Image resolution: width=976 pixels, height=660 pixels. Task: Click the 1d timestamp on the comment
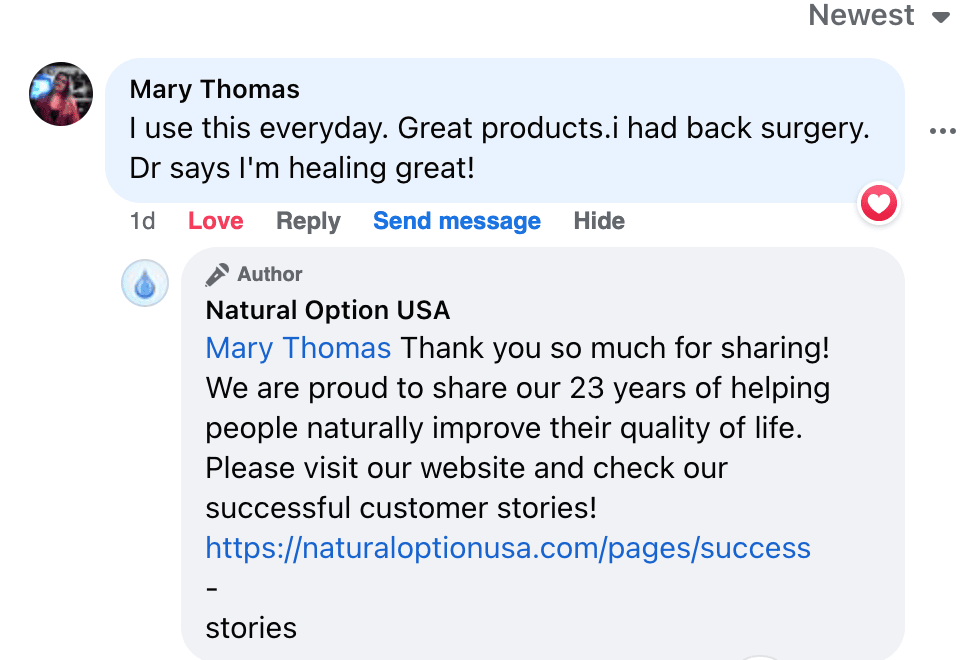[142, 221]
